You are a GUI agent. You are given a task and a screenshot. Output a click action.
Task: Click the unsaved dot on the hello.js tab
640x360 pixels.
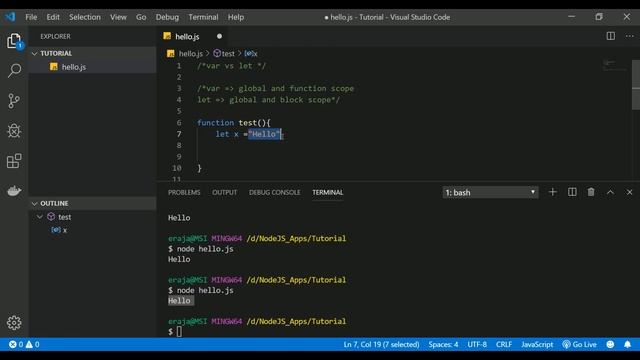(x=219, y=36)
